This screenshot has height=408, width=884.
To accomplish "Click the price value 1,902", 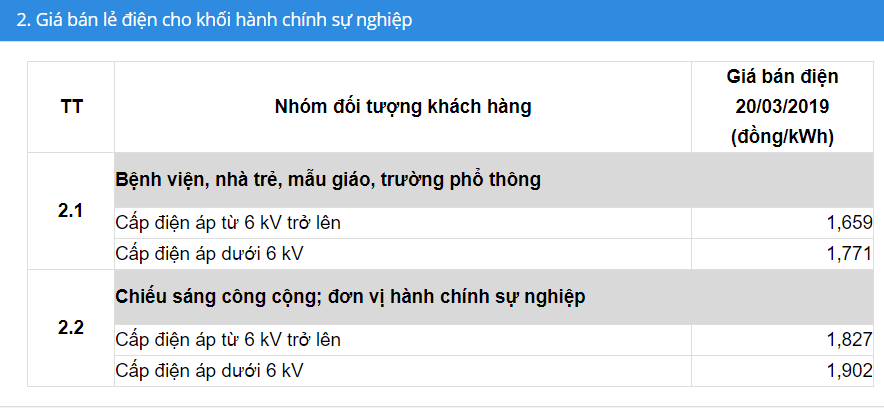I will tap(850, 371).
